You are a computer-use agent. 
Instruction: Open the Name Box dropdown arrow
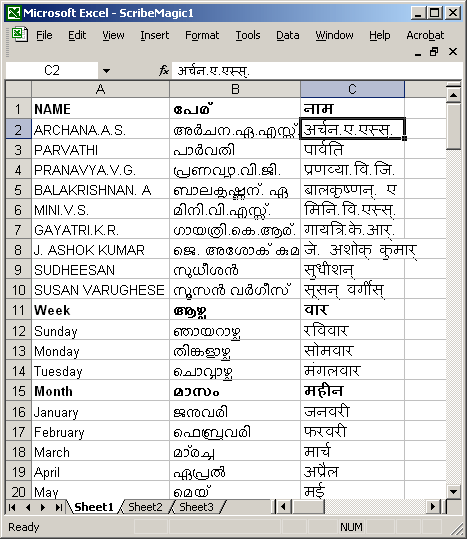click(x=106, y=71)
